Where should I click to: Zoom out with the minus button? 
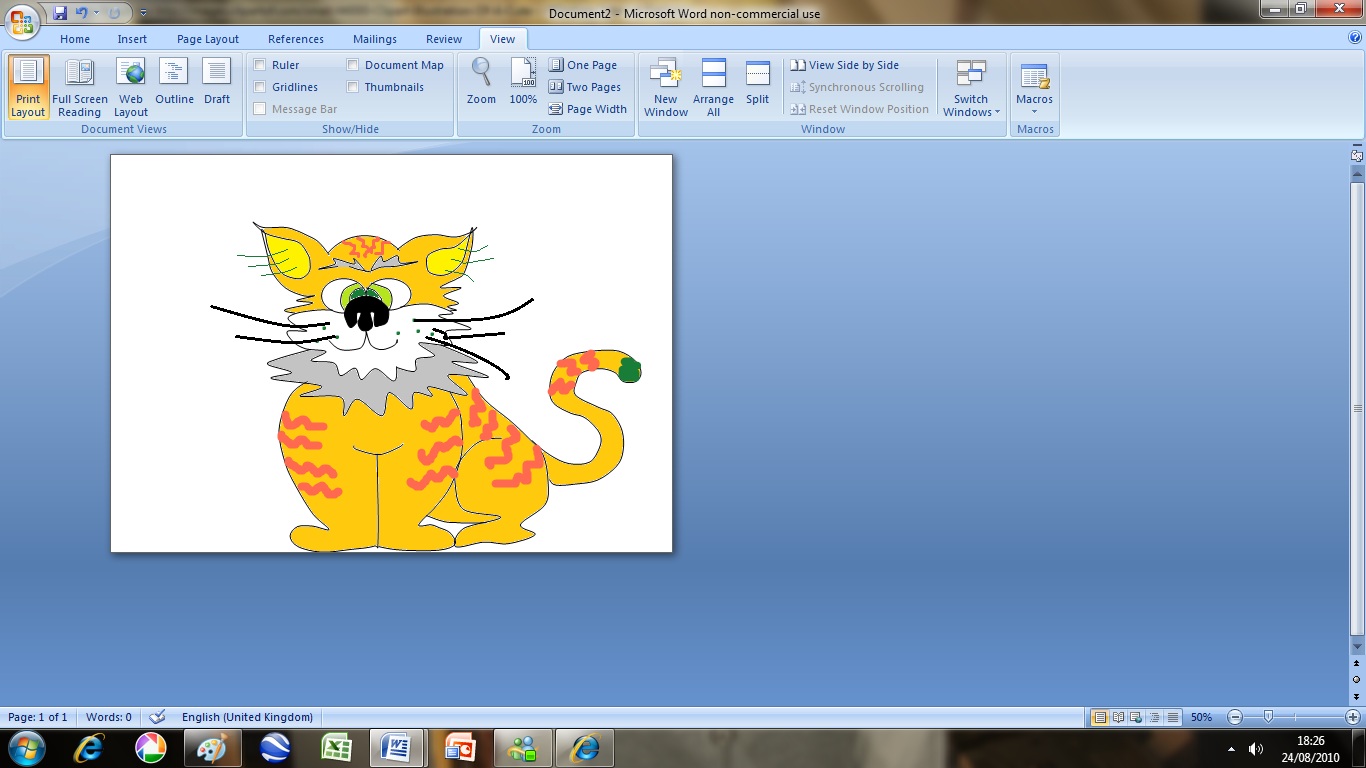pyautogui.click(x=1235, y=717)
